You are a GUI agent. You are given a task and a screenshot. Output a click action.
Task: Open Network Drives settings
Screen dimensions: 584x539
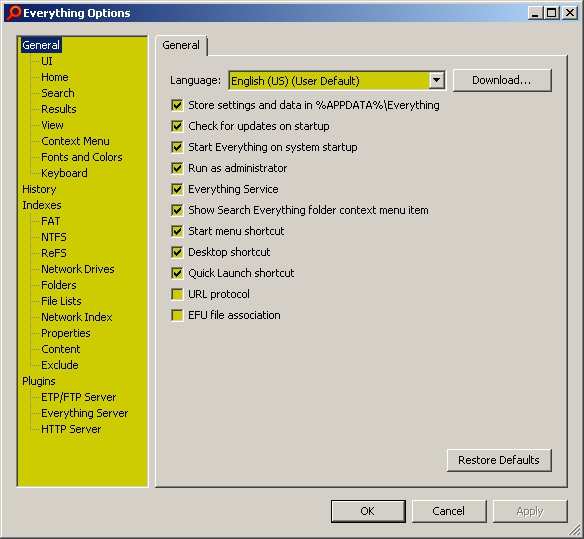coord(78,269)
